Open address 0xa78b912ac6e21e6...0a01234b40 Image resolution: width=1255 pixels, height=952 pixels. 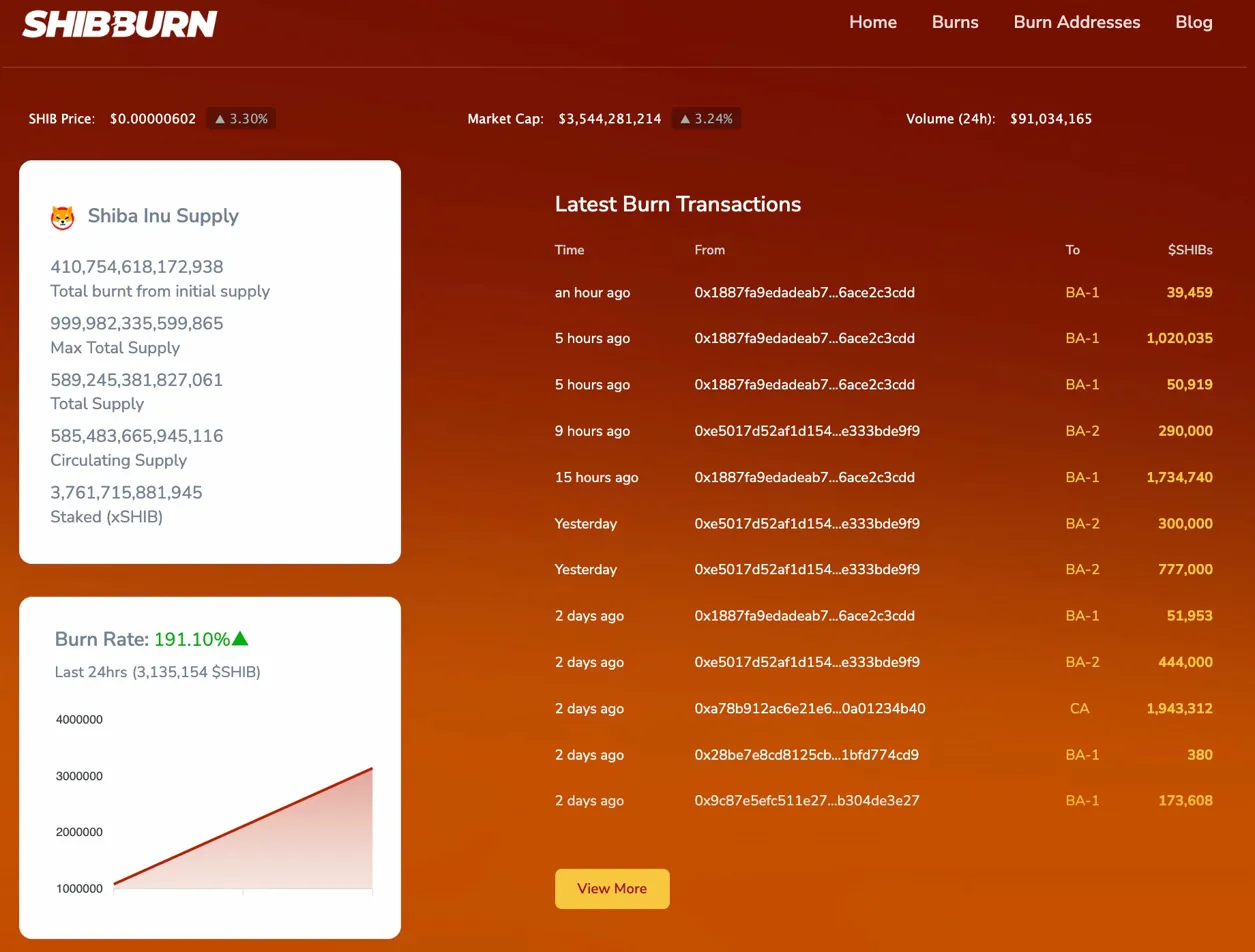pyautogui.click(x=809, y=709)
